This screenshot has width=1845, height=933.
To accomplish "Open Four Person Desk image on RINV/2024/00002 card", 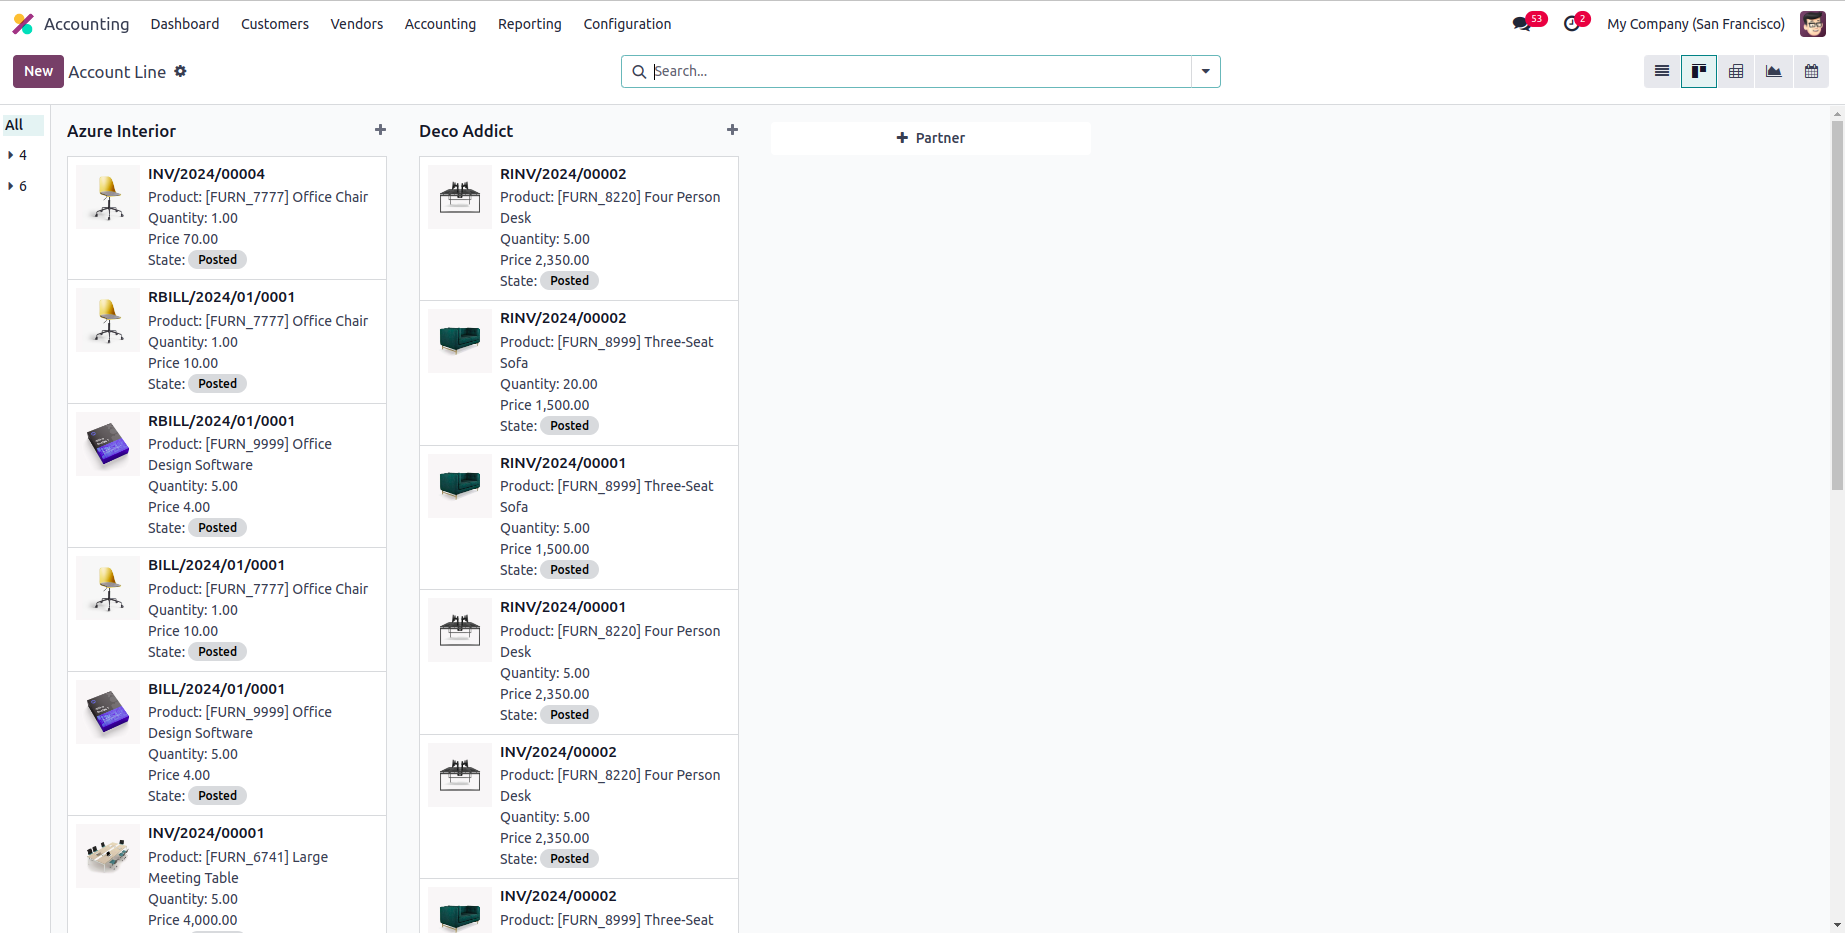I will 460,197.
